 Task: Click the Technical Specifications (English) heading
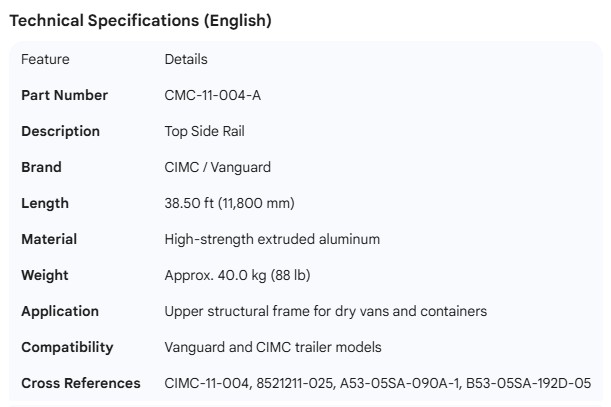pyautogui.click(x=140, y=20)
